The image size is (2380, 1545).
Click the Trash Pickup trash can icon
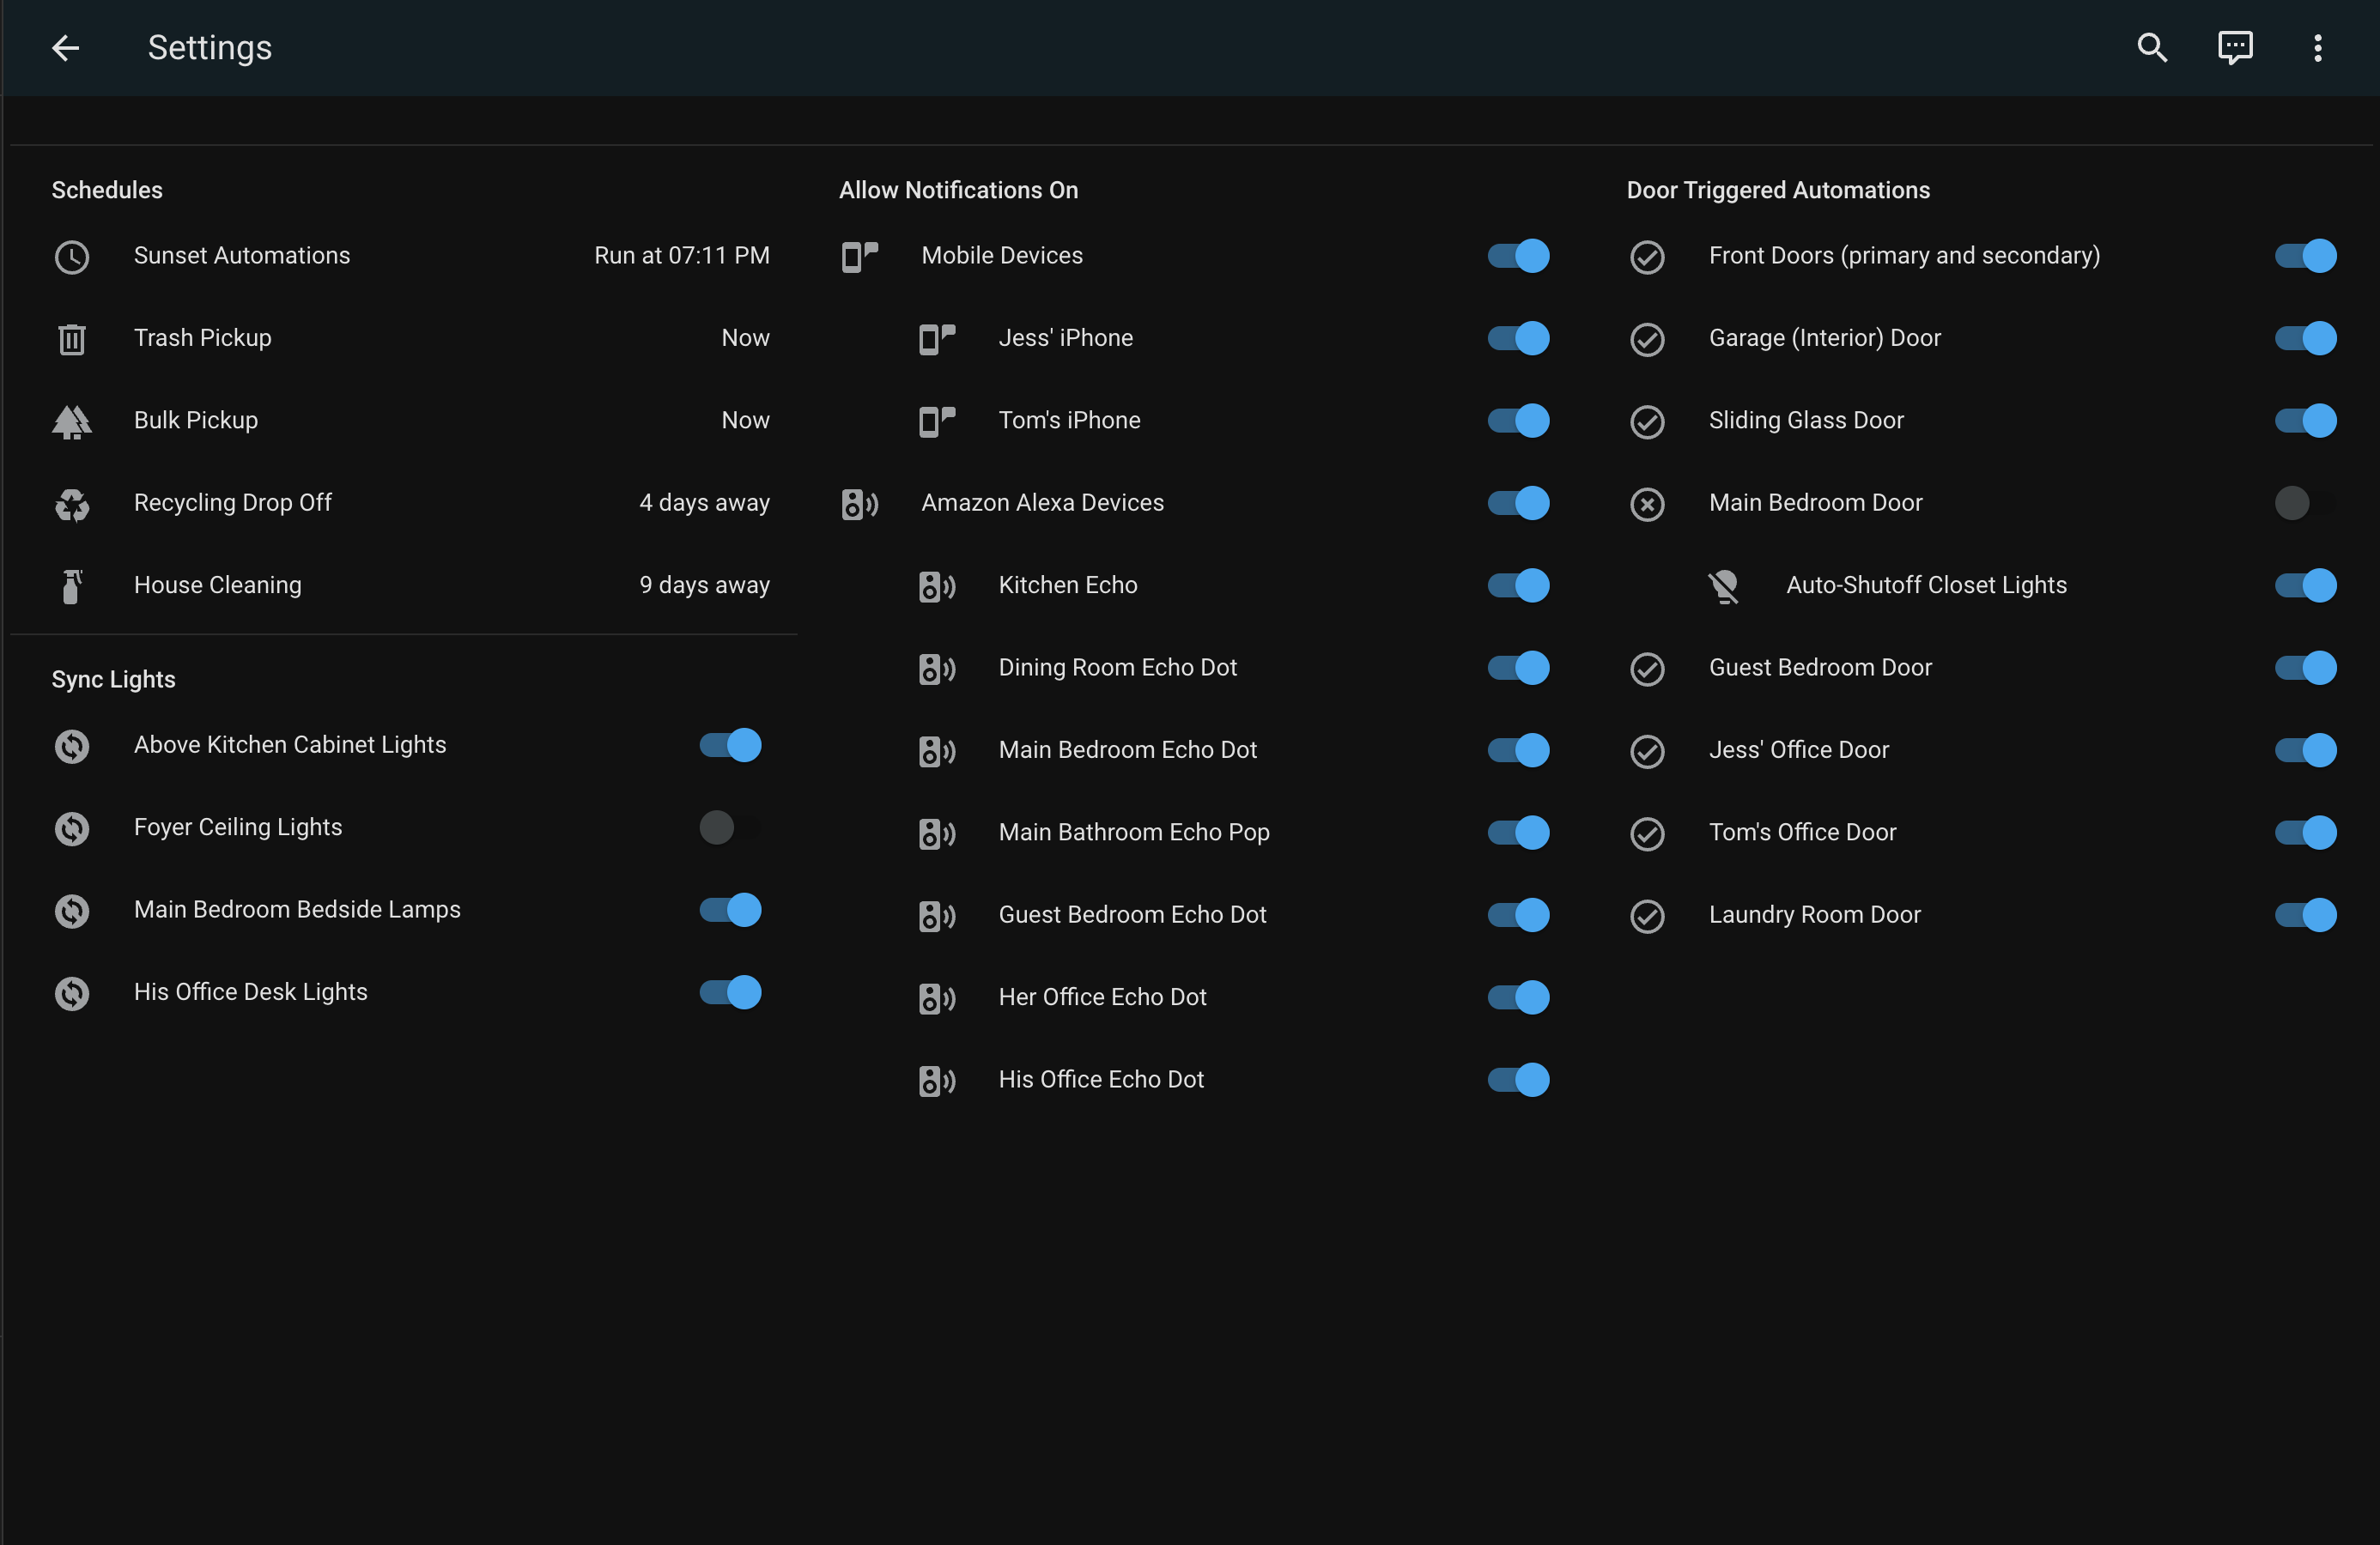coord(72,339)
